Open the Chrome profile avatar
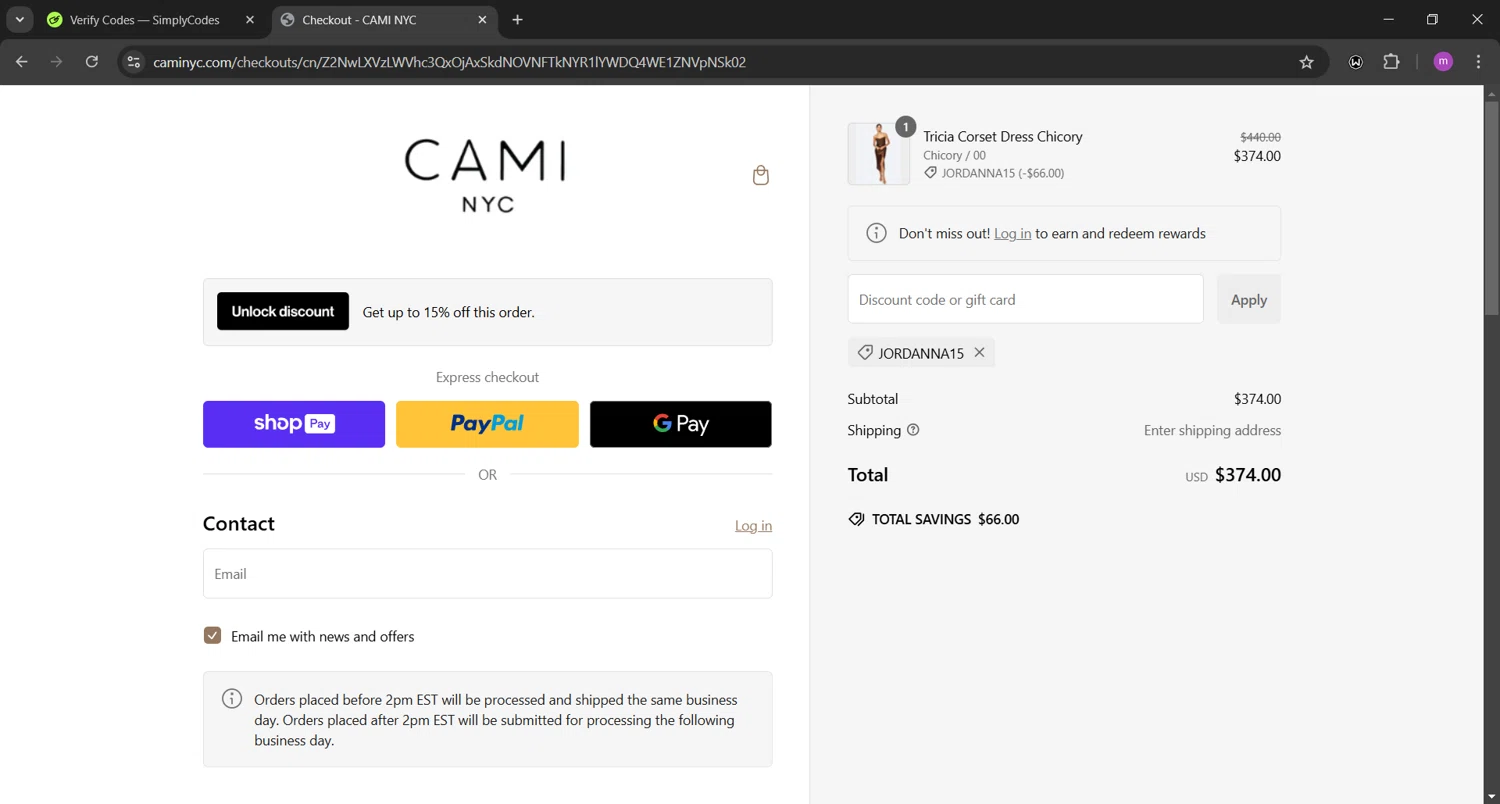This screenshot has height=804, width=1500. pyautogui.click(x=1443, y=62)
